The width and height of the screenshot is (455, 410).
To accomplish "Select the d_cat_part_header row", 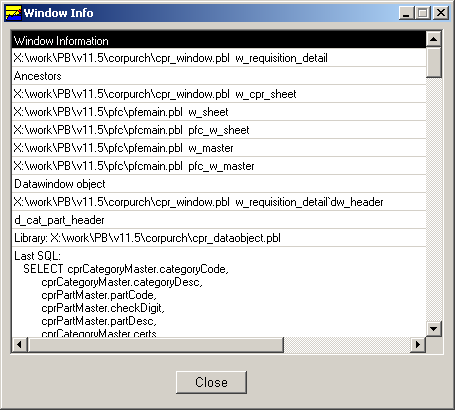I will pos(219,220).
